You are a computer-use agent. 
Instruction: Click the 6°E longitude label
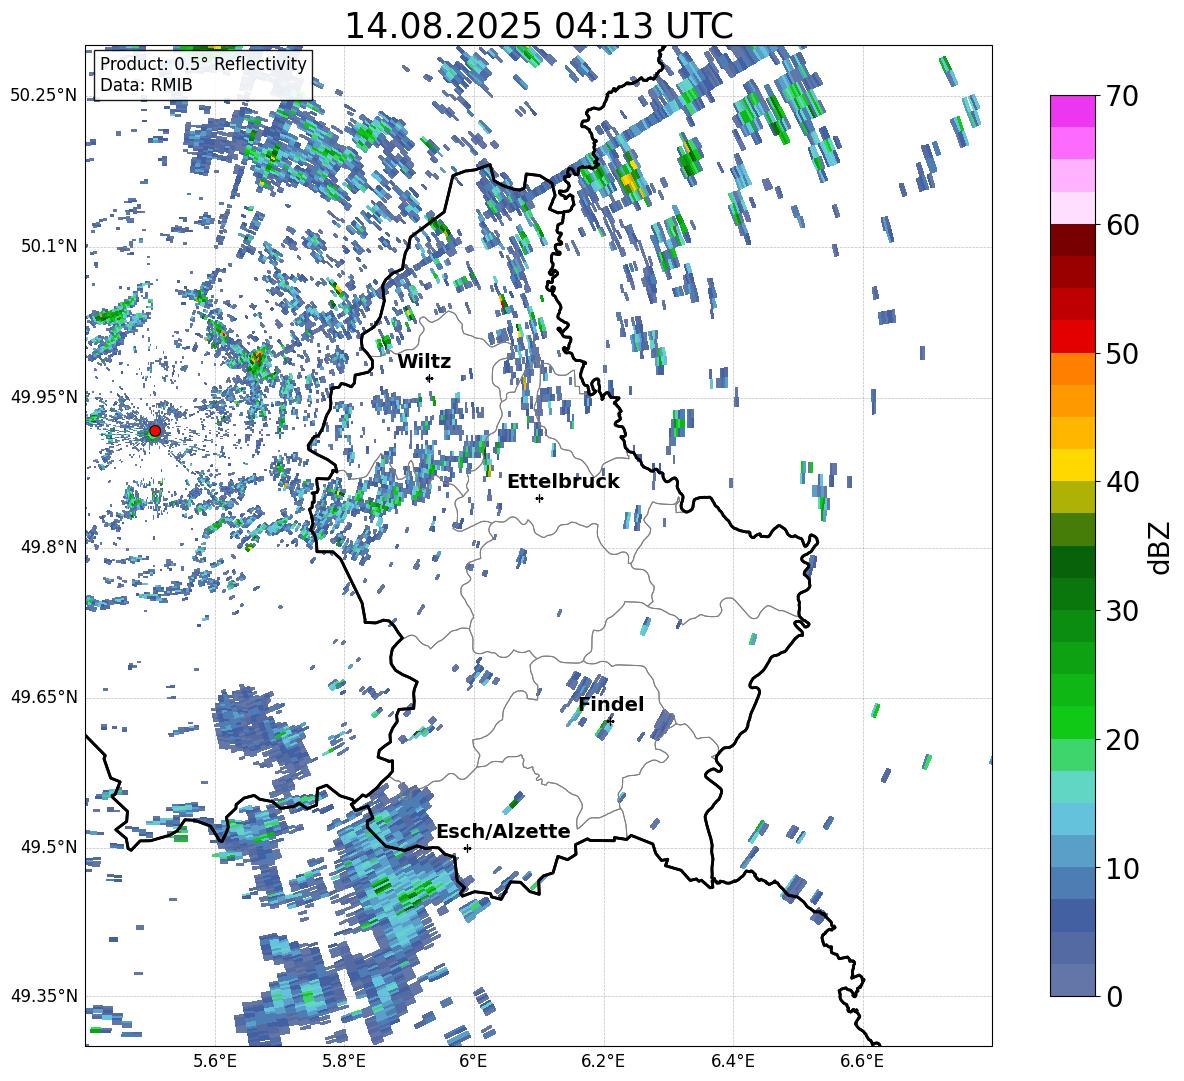(473, 1061)
